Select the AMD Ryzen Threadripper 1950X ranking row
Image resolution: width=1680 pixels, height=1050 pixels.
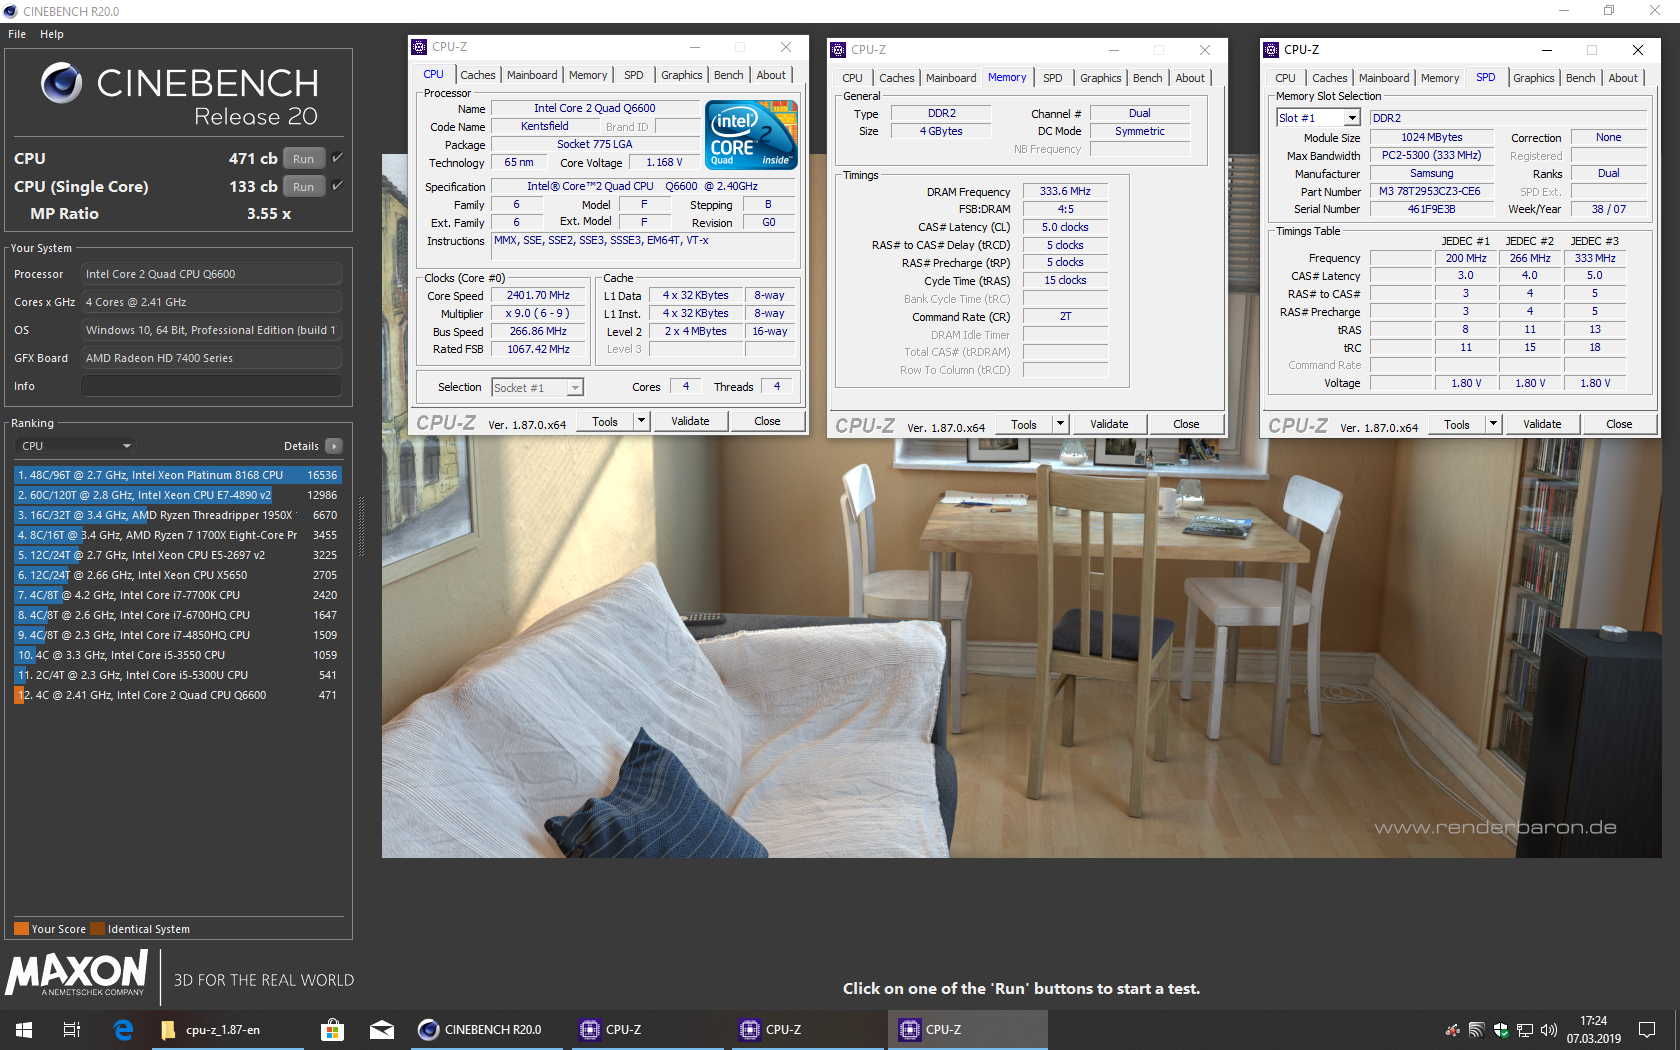[x=177, y=515]
